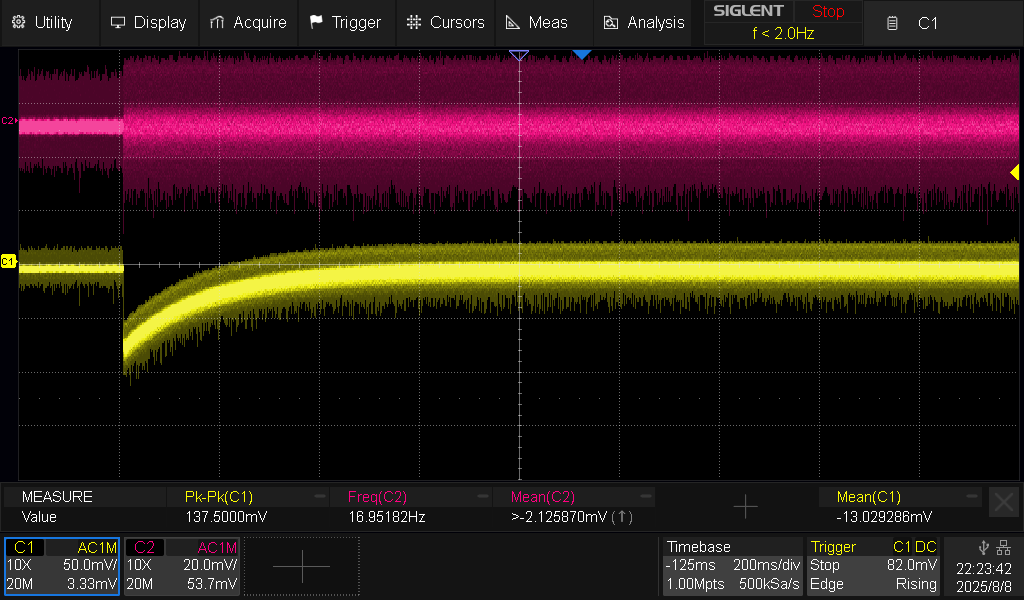Click the USB status icon
The image size is (1024, 600).
coord(983,547)
